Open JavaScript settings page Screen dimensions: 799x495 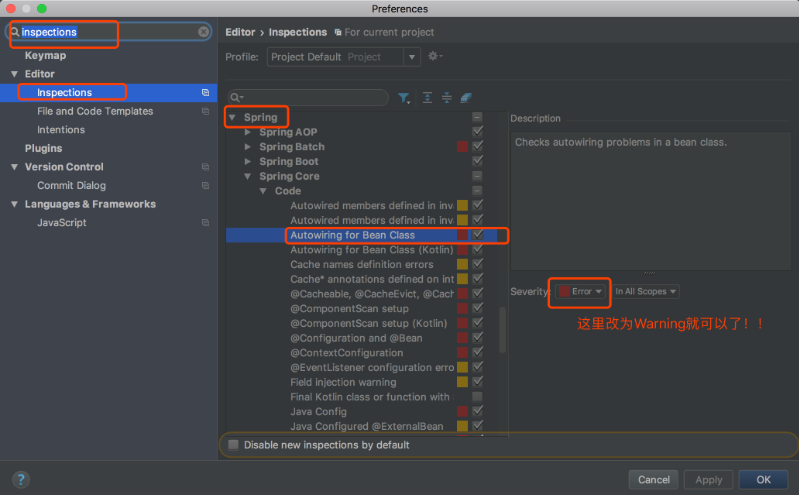click(62, 223)
